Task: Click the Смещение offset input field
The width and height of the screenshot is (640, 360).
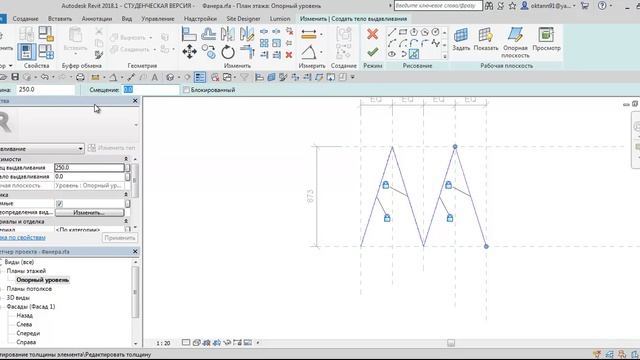Action: click(151, 89)
